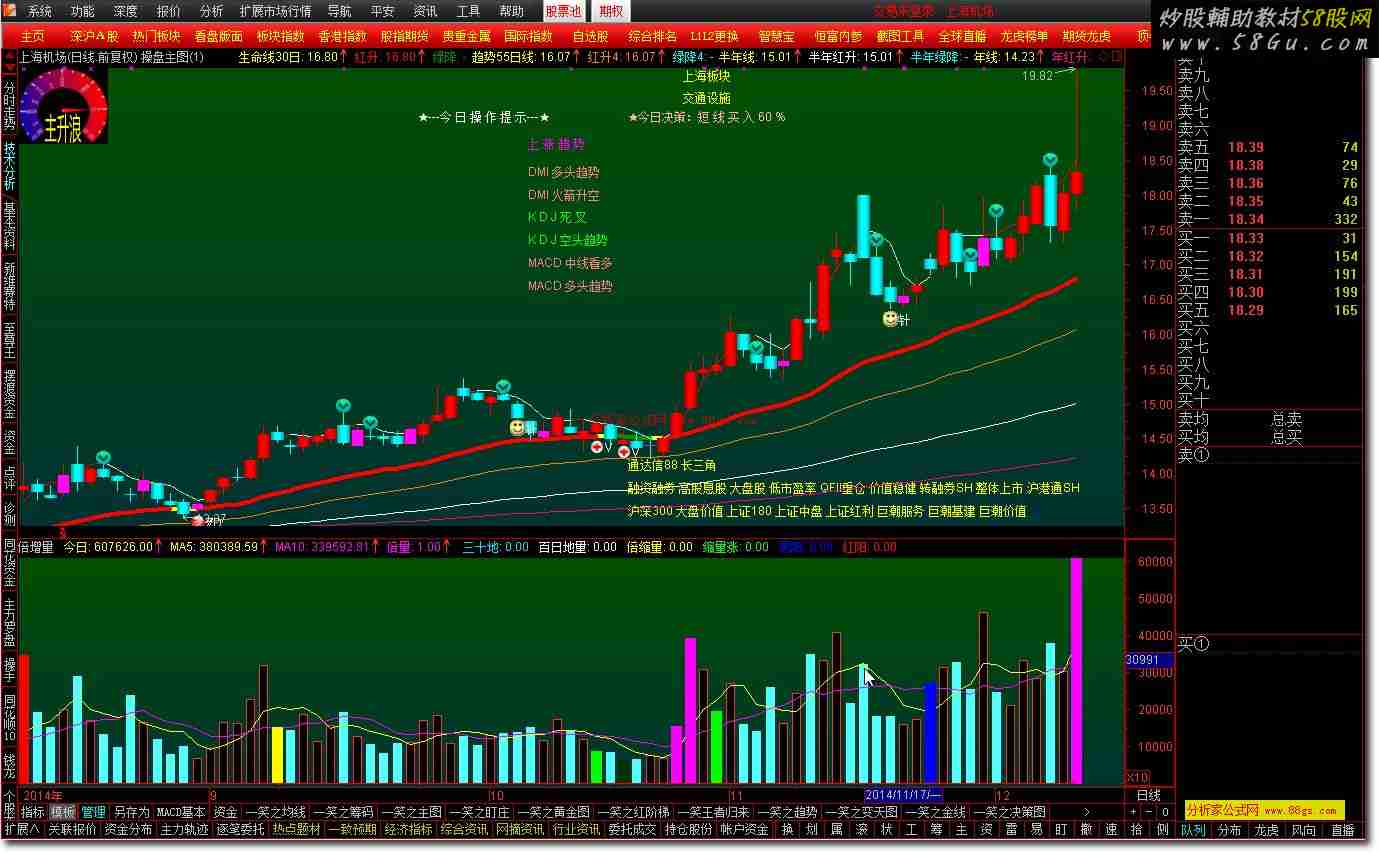The width and height of the screenshot is (1379, 853).
Task: Select the 一笑之筹码 indicator tab
Action: (344, 812)
